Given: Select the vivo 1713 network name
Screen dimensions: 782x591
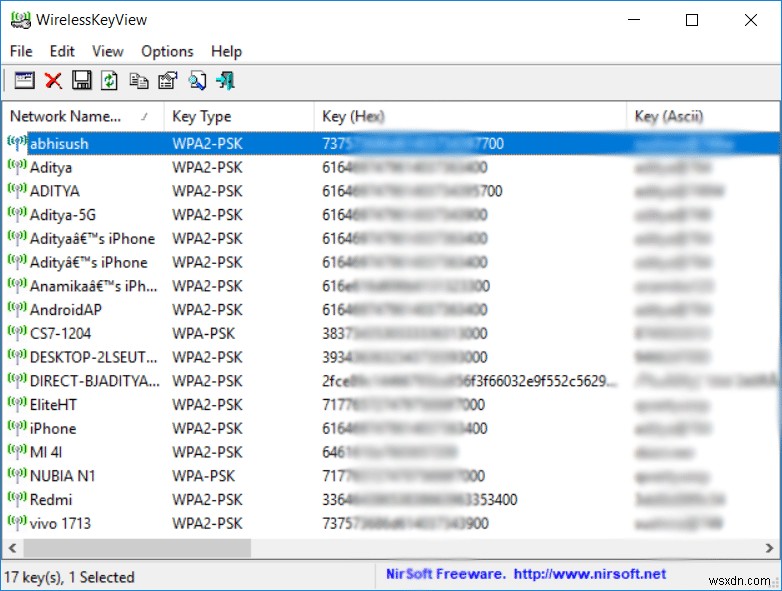Looking at the screenshot, I should pyautogui.click(x=60, y=523).
